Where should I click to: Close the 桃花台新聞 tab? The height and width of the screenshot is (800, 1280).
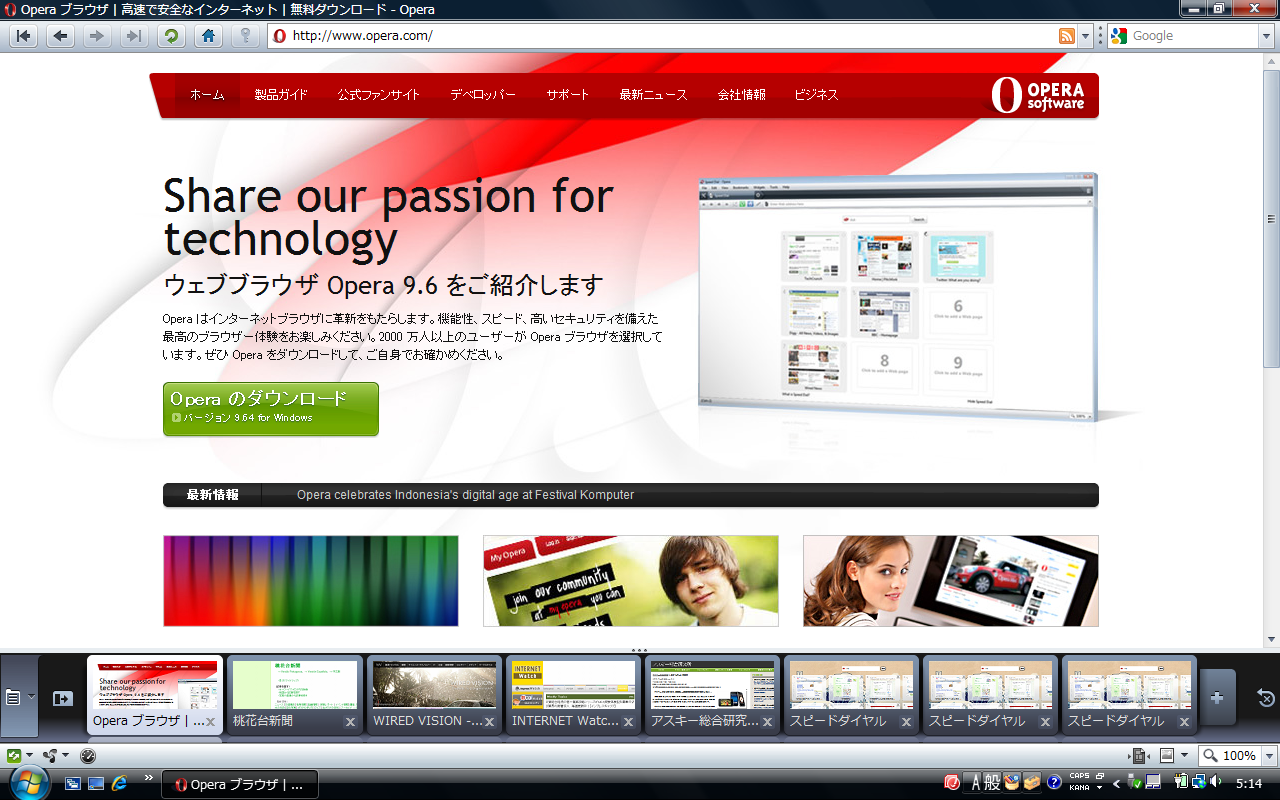pos(350,722)
